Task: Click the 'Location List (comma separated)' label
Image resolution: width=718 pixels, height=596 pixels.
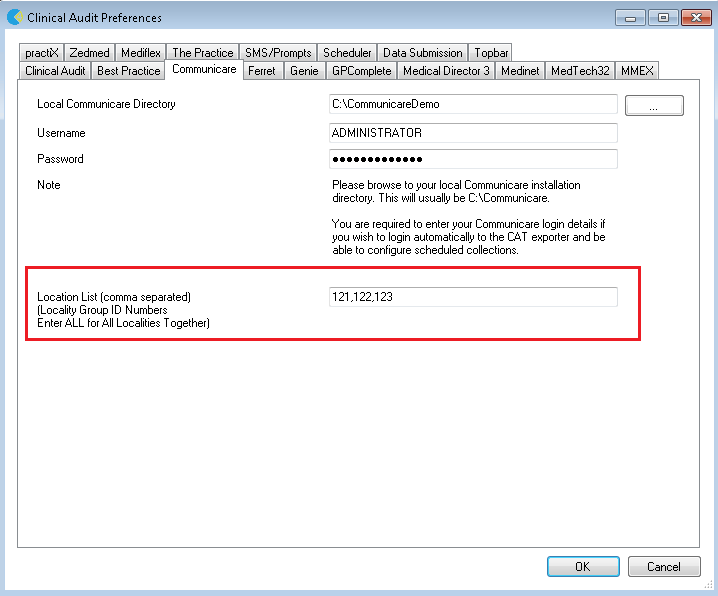Action: coord(114,297)
